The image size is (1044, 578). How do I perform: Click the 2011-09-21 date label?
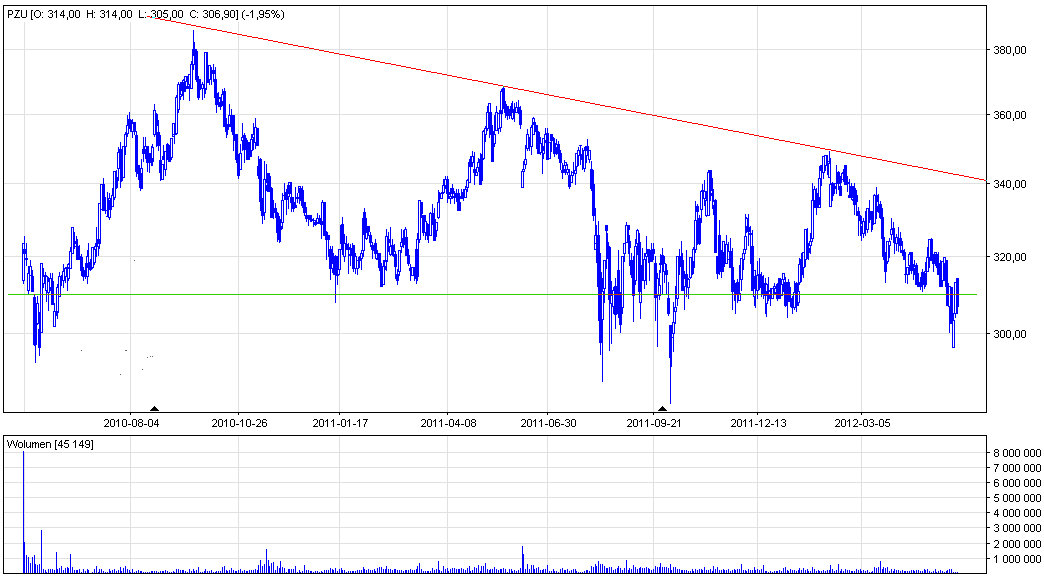point(654,423)
